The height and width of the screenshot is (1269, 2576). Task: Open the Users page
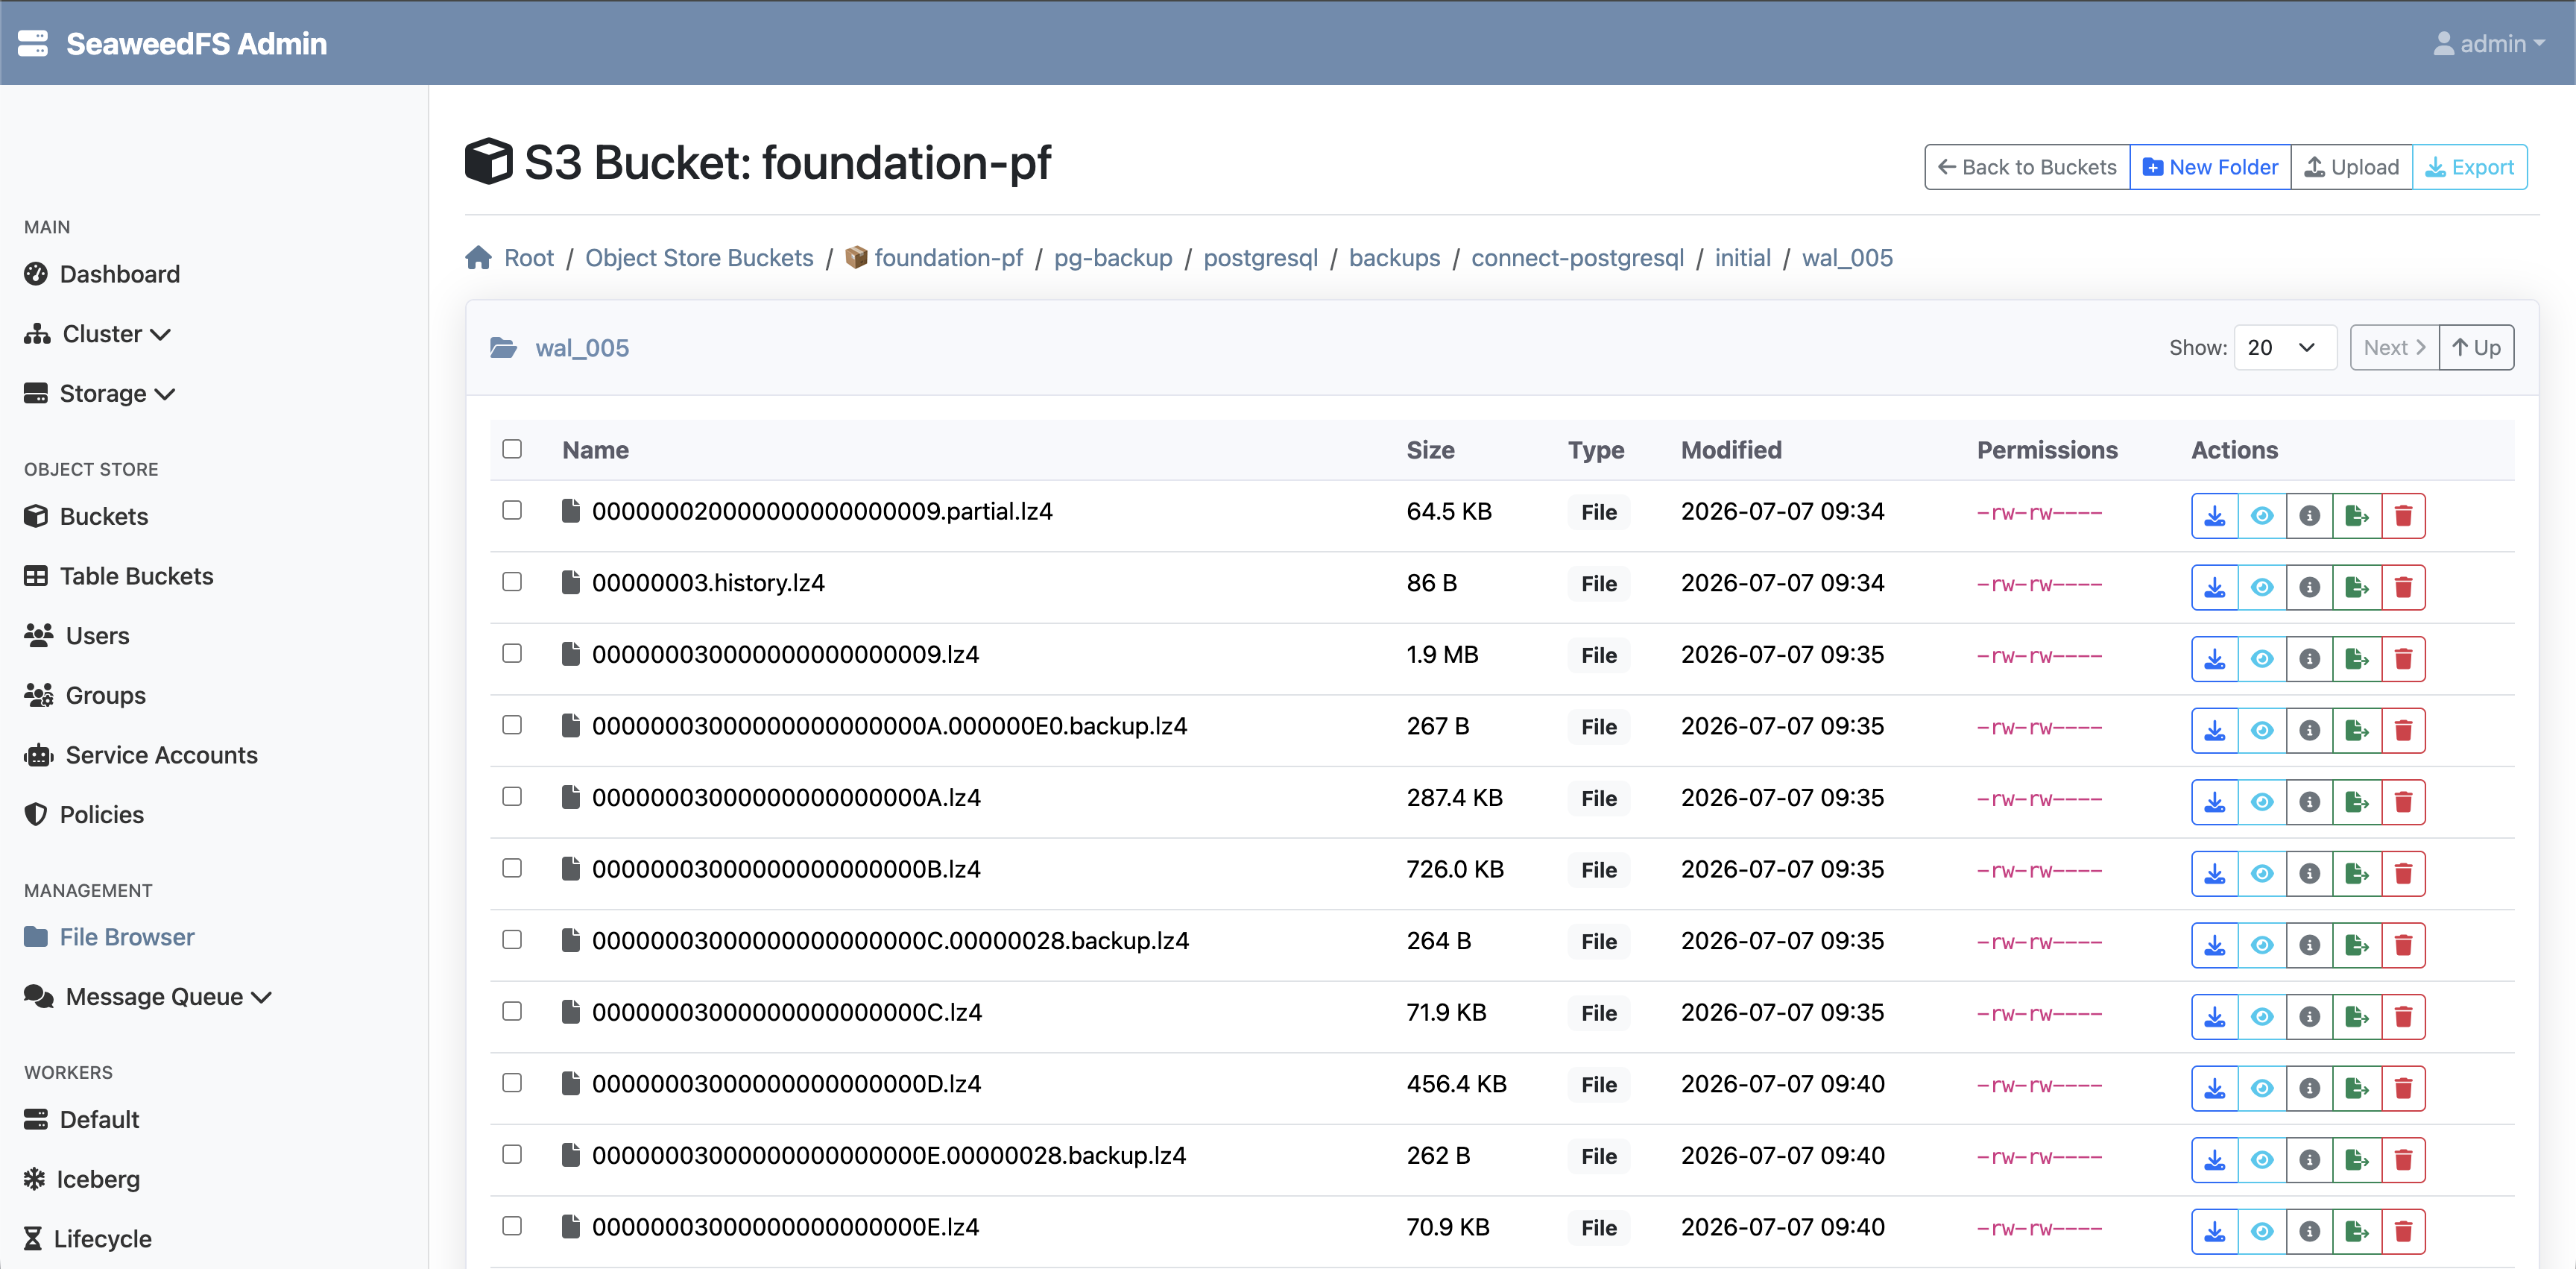pyautogui.click(x=77, y=636)
